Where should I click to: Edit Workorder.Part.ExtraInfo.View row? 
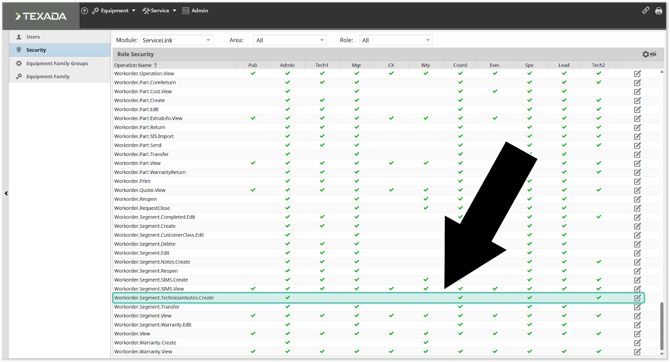637,118
